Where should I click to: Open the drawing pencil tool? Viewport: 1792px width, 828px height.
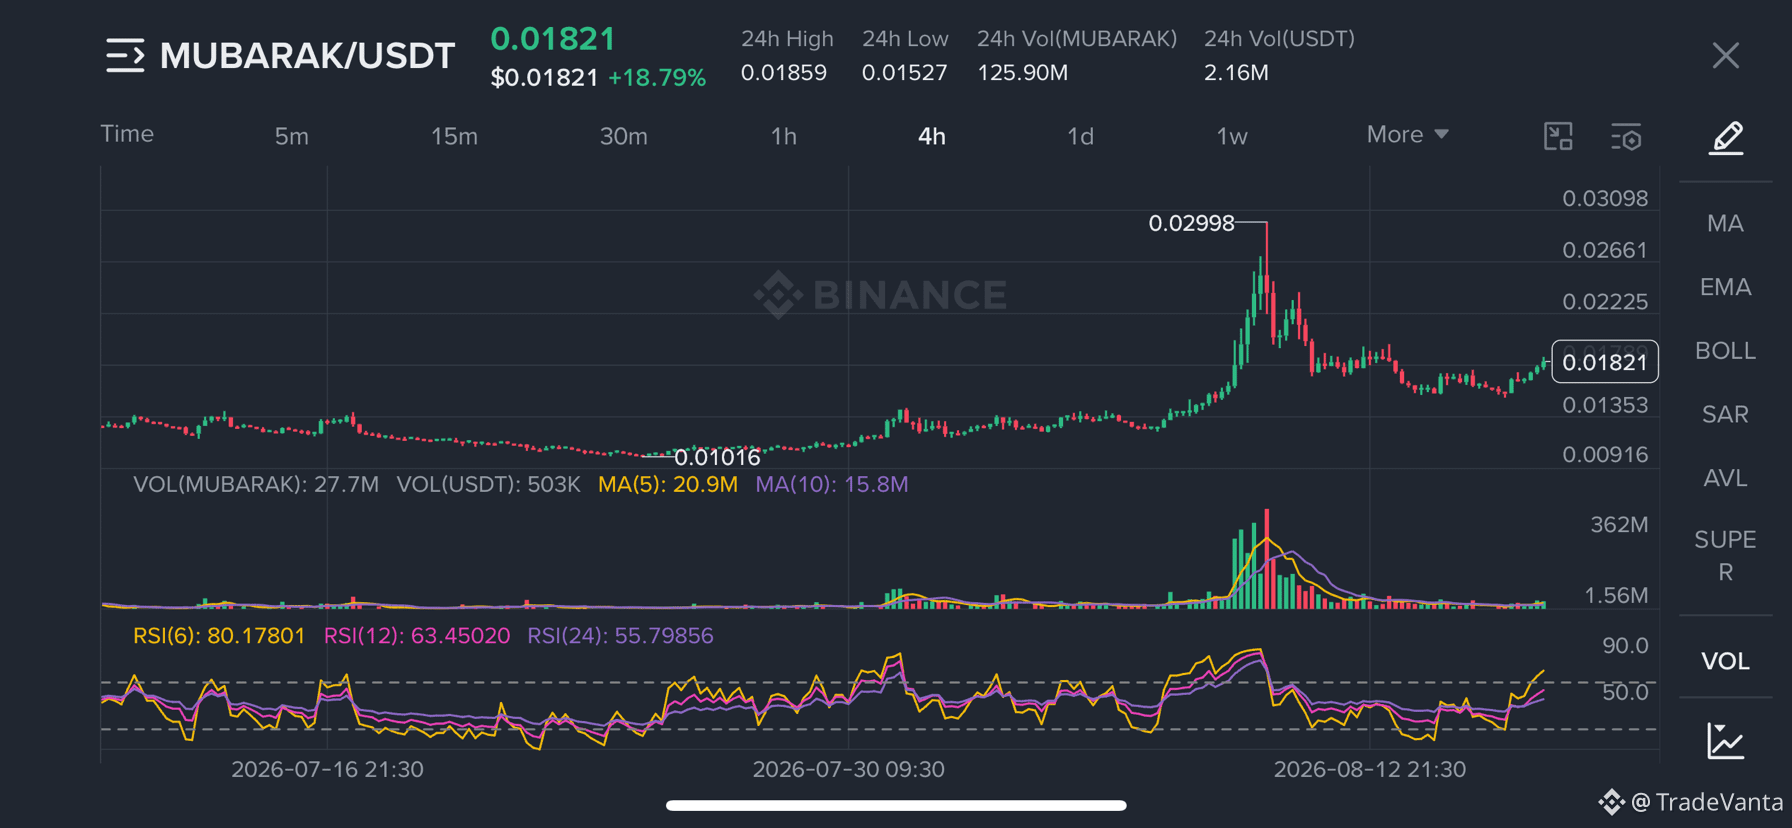(1725, 137)
